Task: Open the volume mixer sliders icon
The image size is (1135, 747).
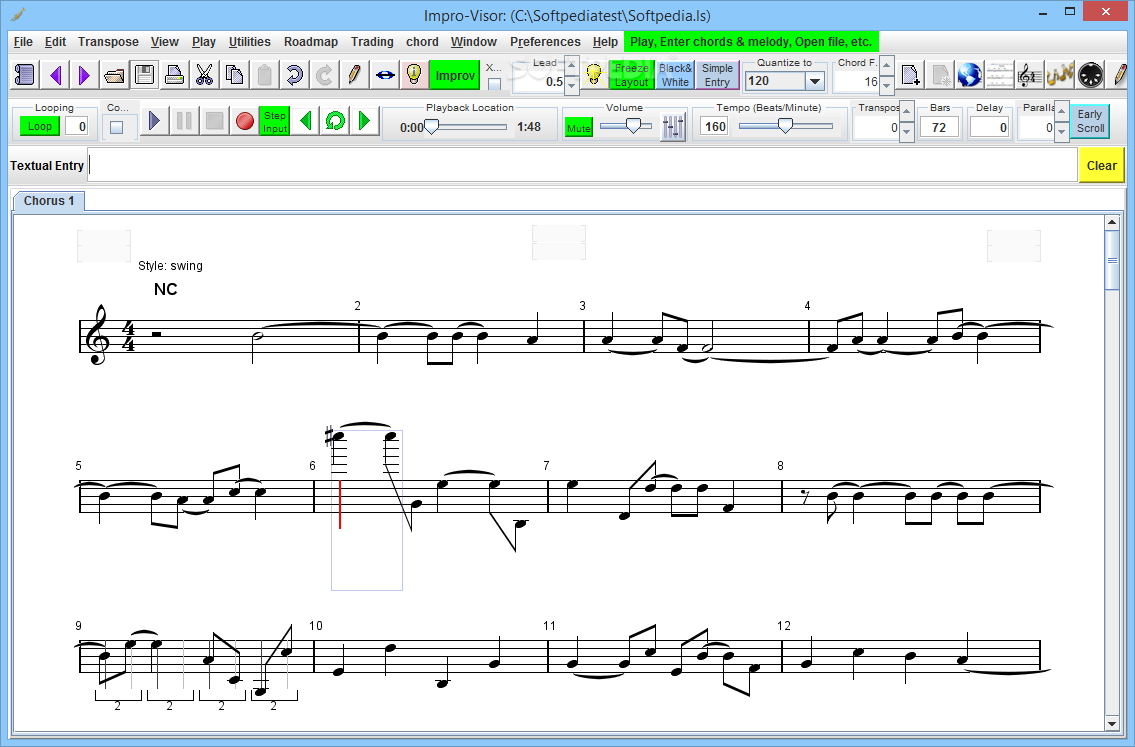Action: pos(672,128)
